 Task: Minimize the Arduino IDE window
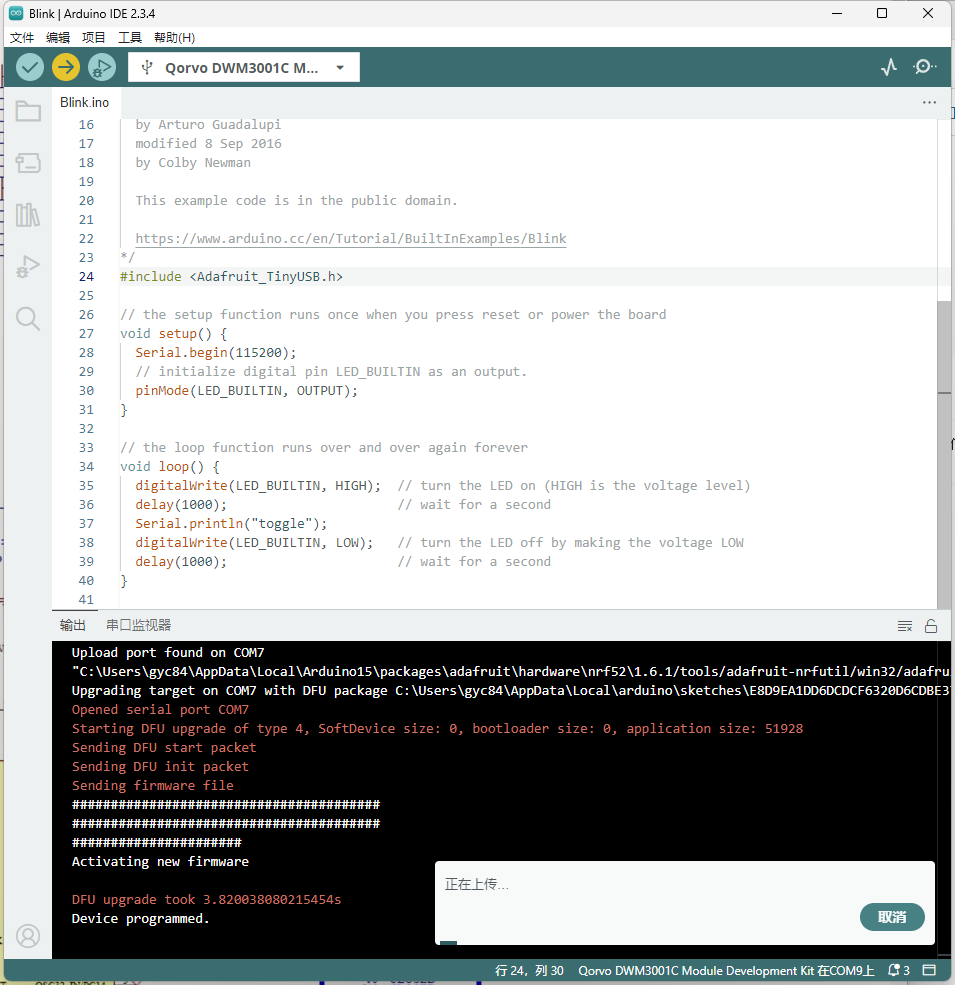(837, 13)
